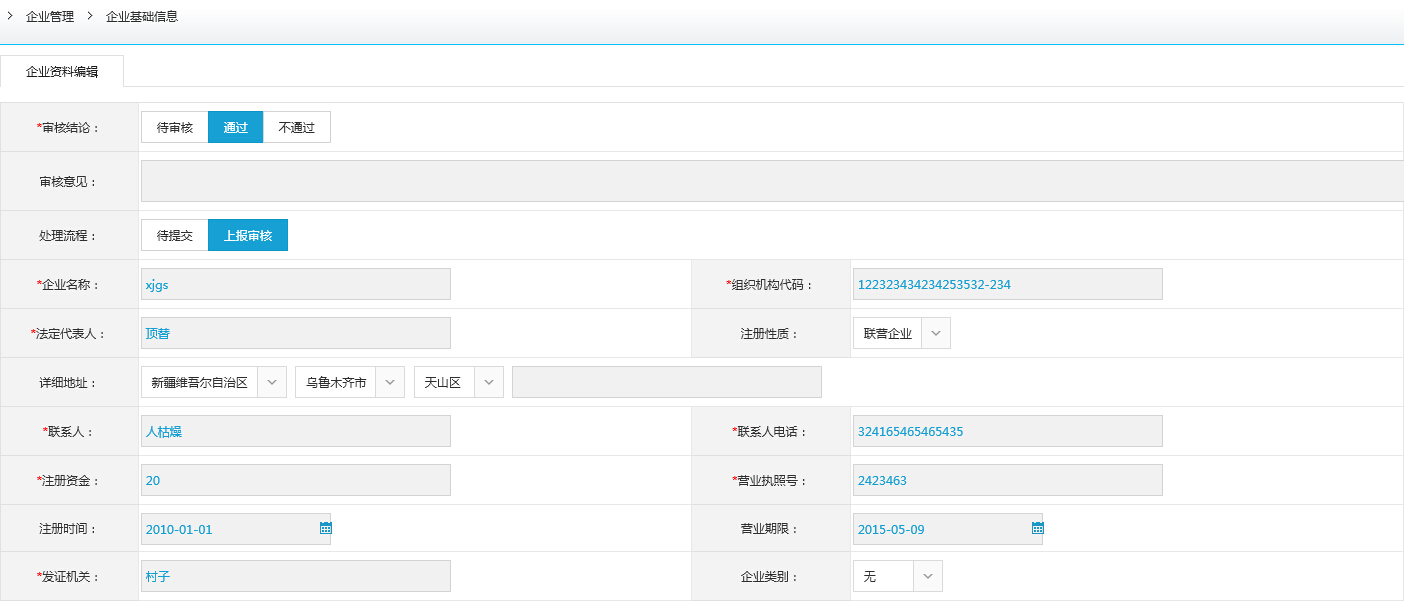Screen dimensions: 1404x604
Task: Choose 上报审核 process flow option
Action: [x=248, y=236]
